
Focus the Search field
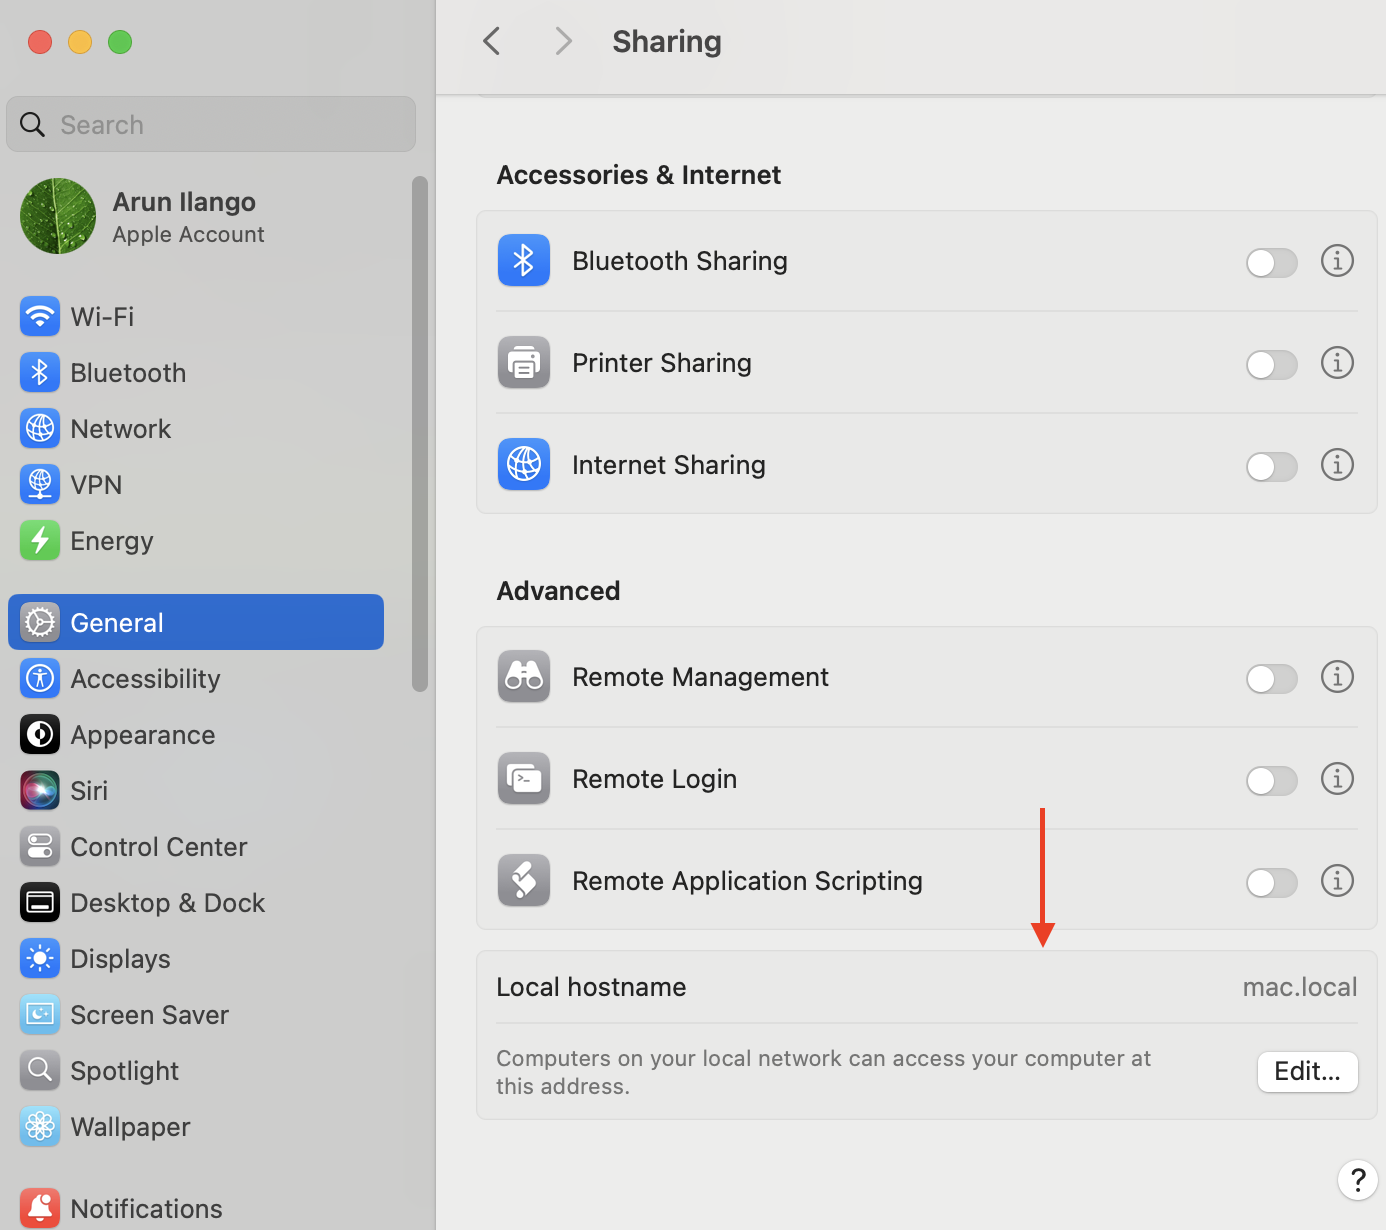point(211,124)
